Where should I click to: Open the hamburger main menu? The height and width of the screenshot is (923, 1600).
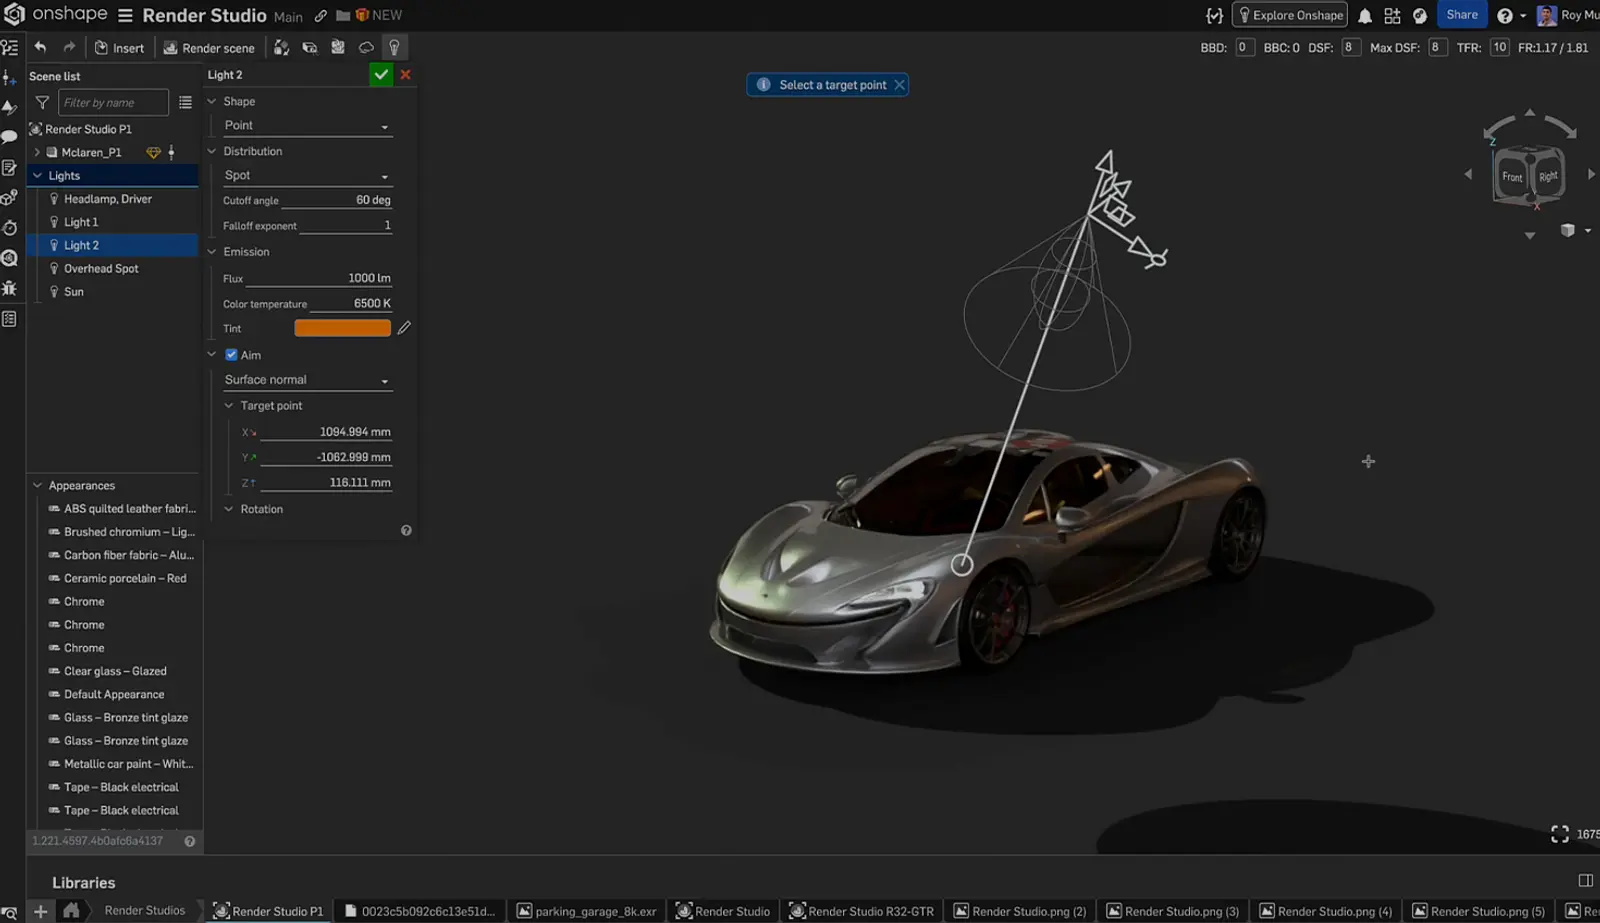[x=125, y=15]
